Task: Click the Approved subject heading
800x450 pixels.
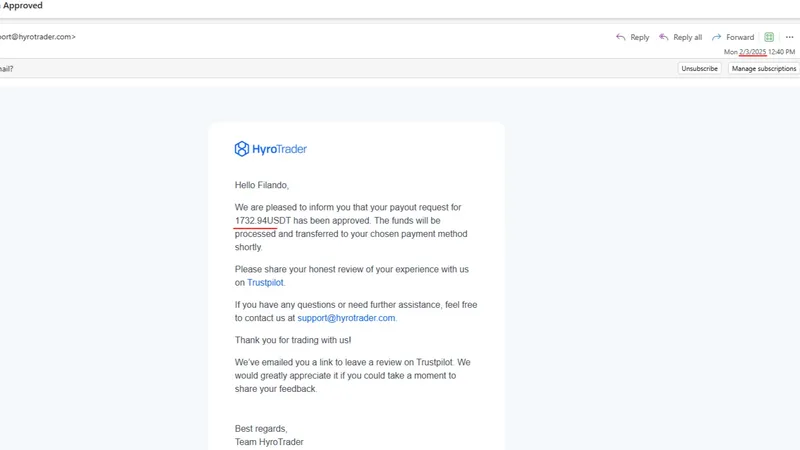Action: [22, 6]
